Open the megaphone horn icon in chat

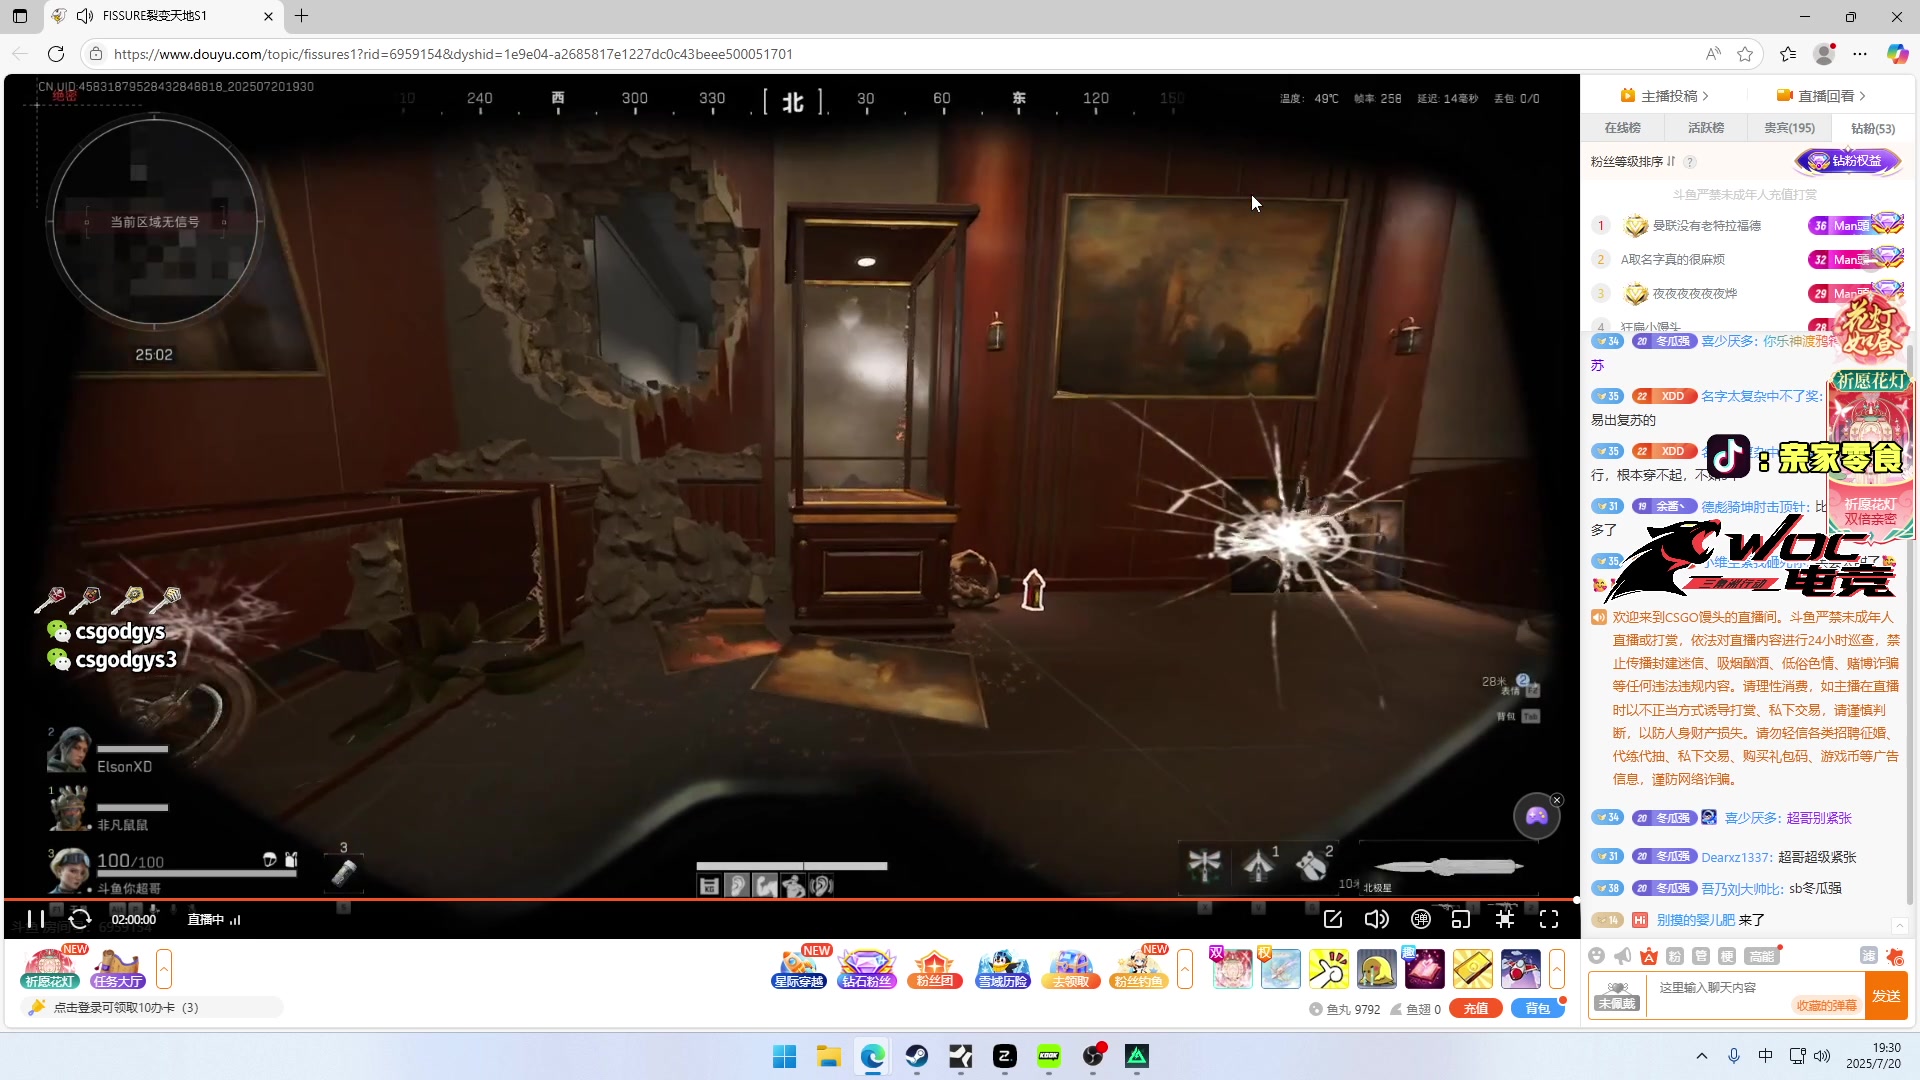[1623, 956]
